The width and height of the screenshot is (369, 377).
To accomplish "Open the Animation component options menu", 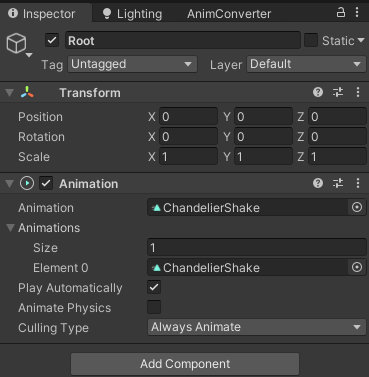I will (x=358, y=183).
